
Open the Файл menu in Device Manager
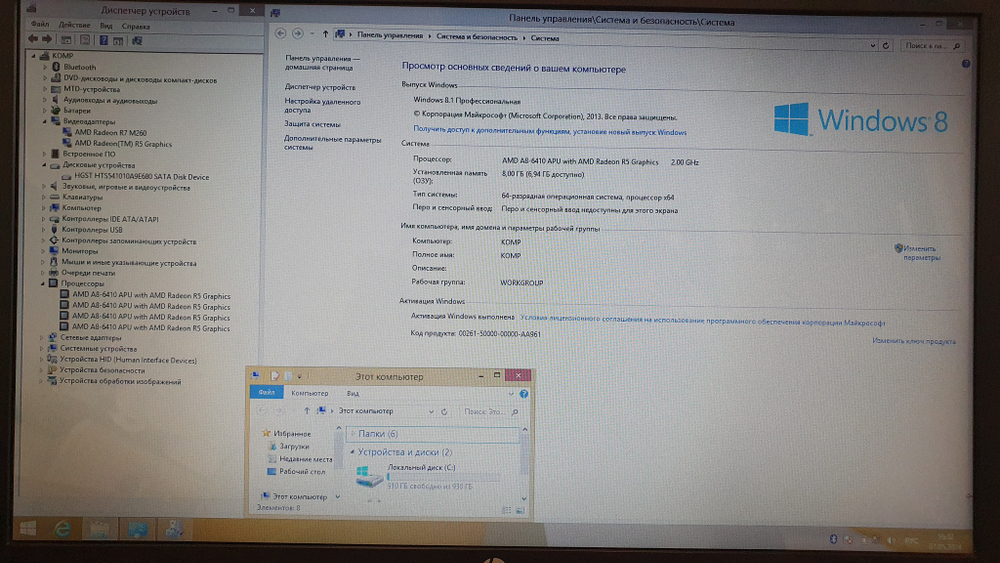tap(40, 25)
